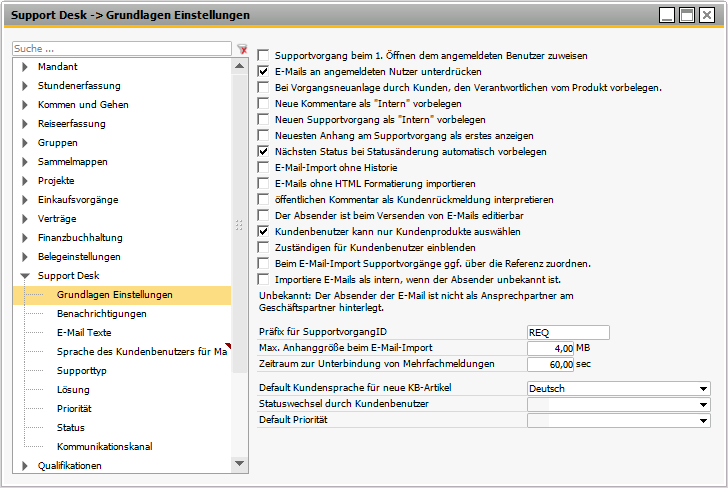This screenshot has height=488, width=728.
Task: Click the tree scrollbar down arrow
Action: 240,463
